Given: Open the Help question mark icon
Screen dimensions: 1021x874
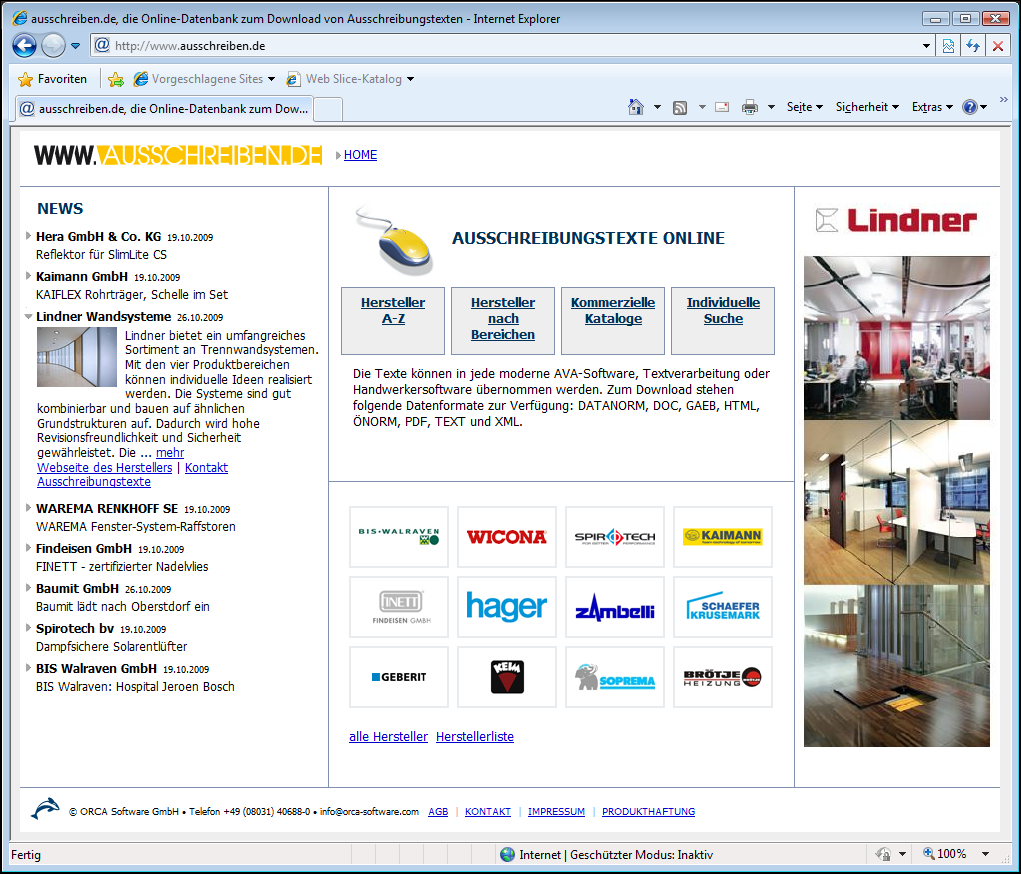Looking at the screenshot, I should pos(969,107).
